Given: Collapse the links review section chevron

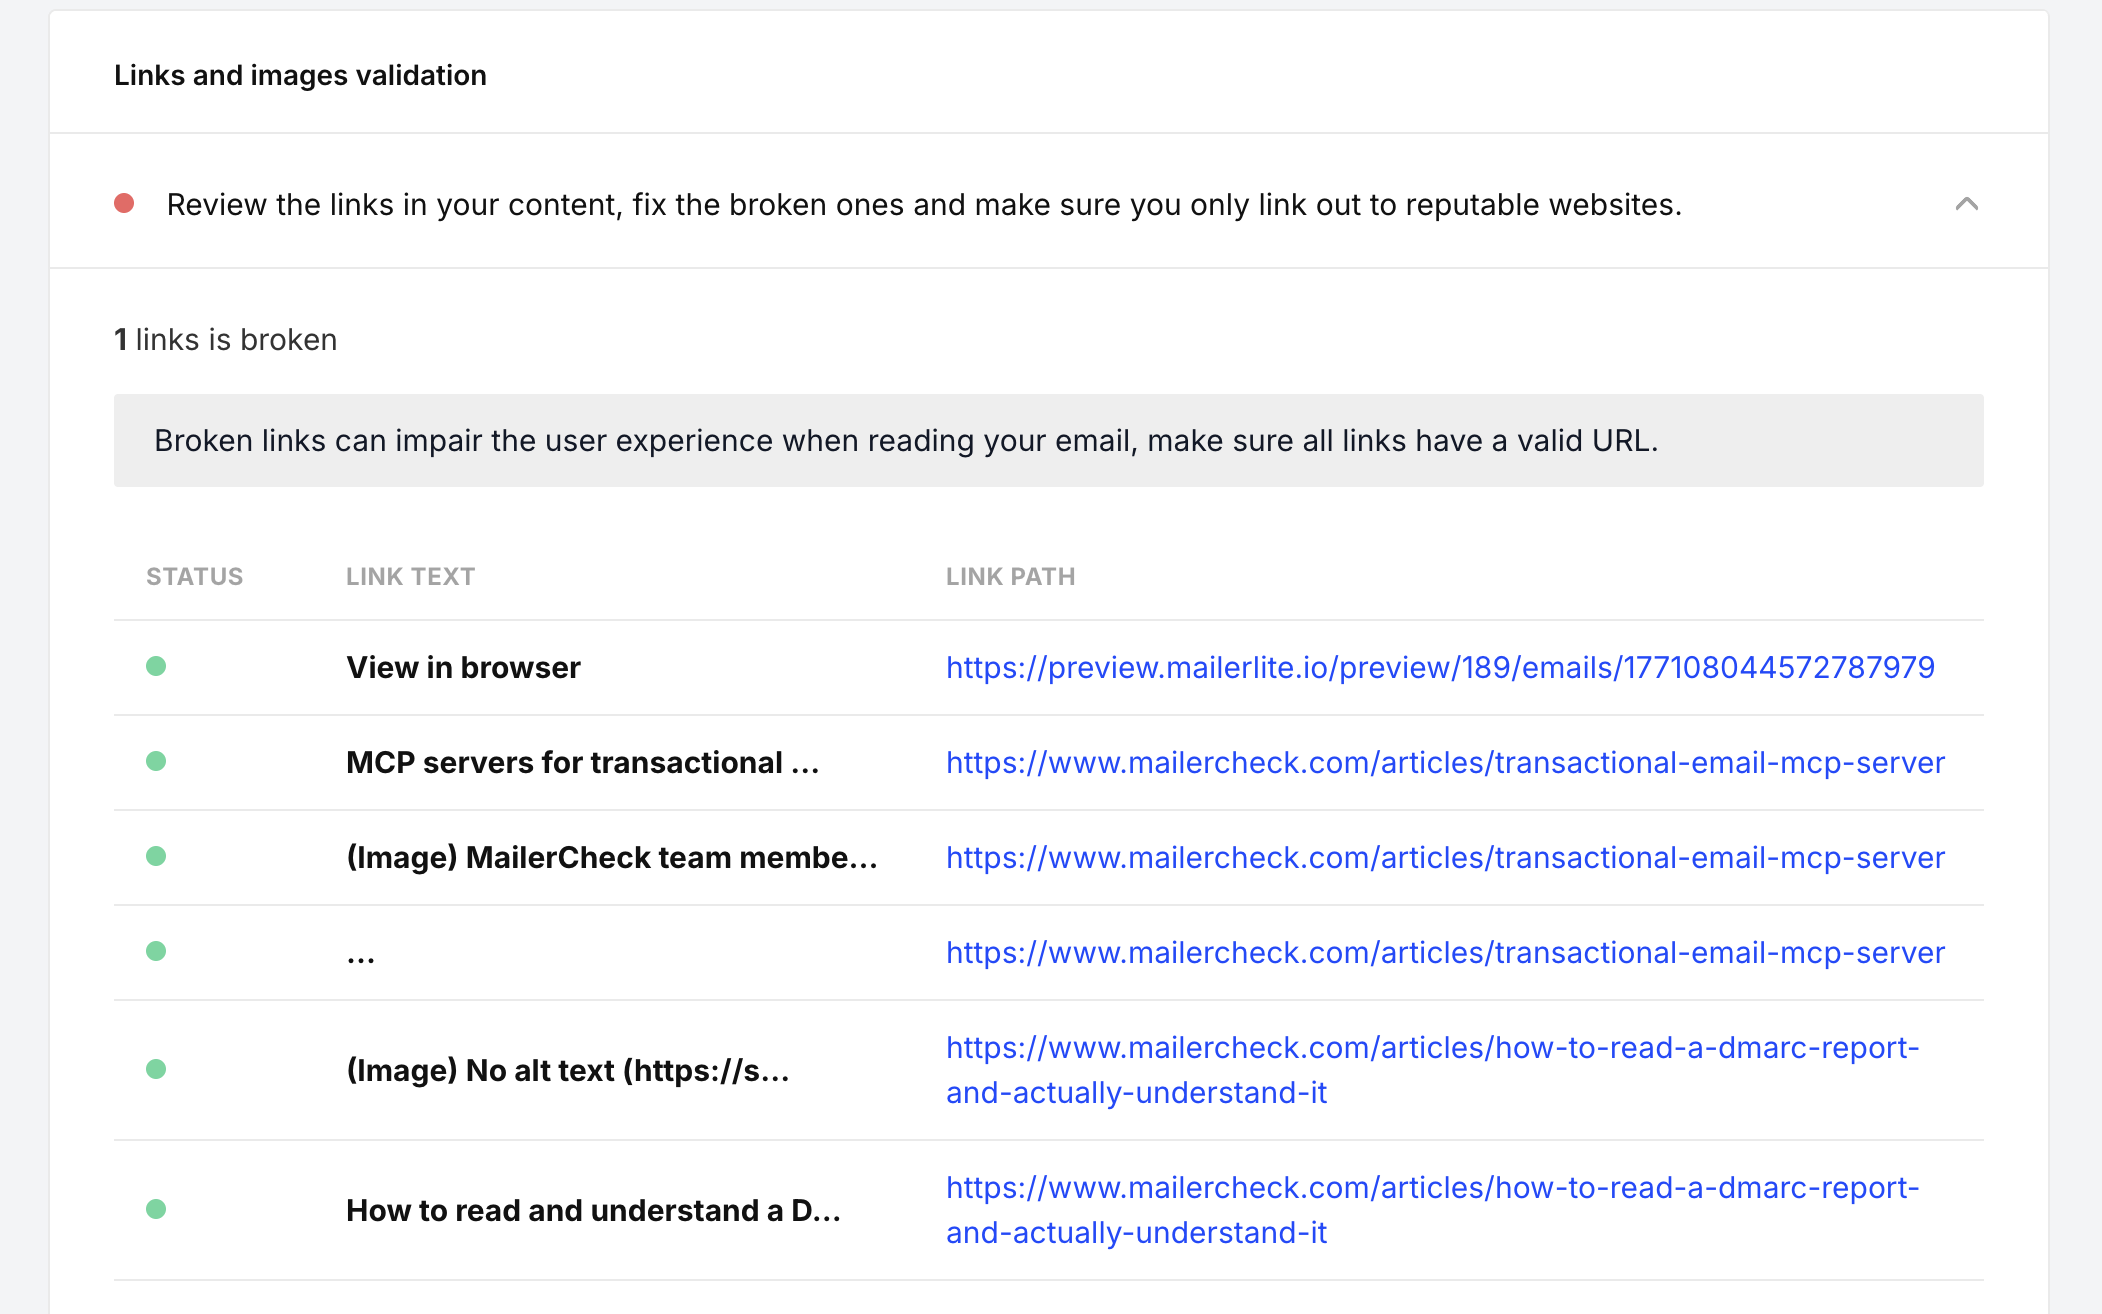Looking at the screenshot, I should click(1966, 204).
